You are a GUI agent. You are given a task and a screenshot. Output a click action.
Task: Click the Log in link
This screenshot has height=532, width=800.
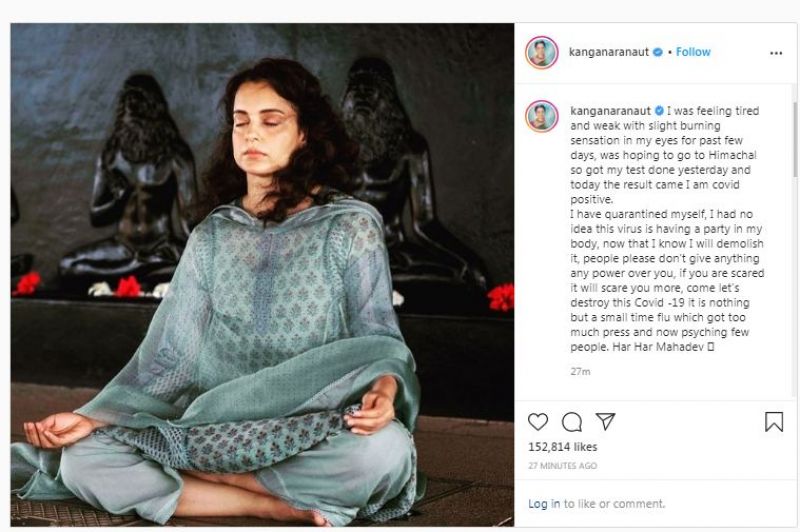(x=544, y=503)
